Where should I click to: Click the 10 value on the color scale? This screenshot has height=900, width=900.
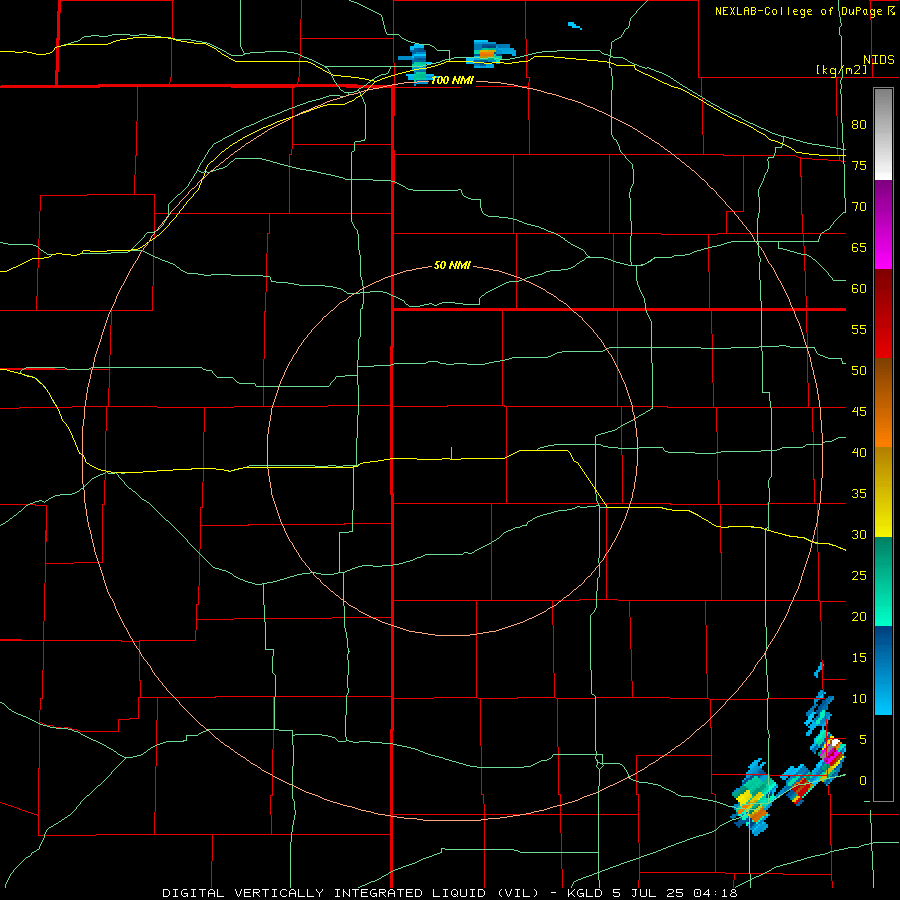[859, 699]
